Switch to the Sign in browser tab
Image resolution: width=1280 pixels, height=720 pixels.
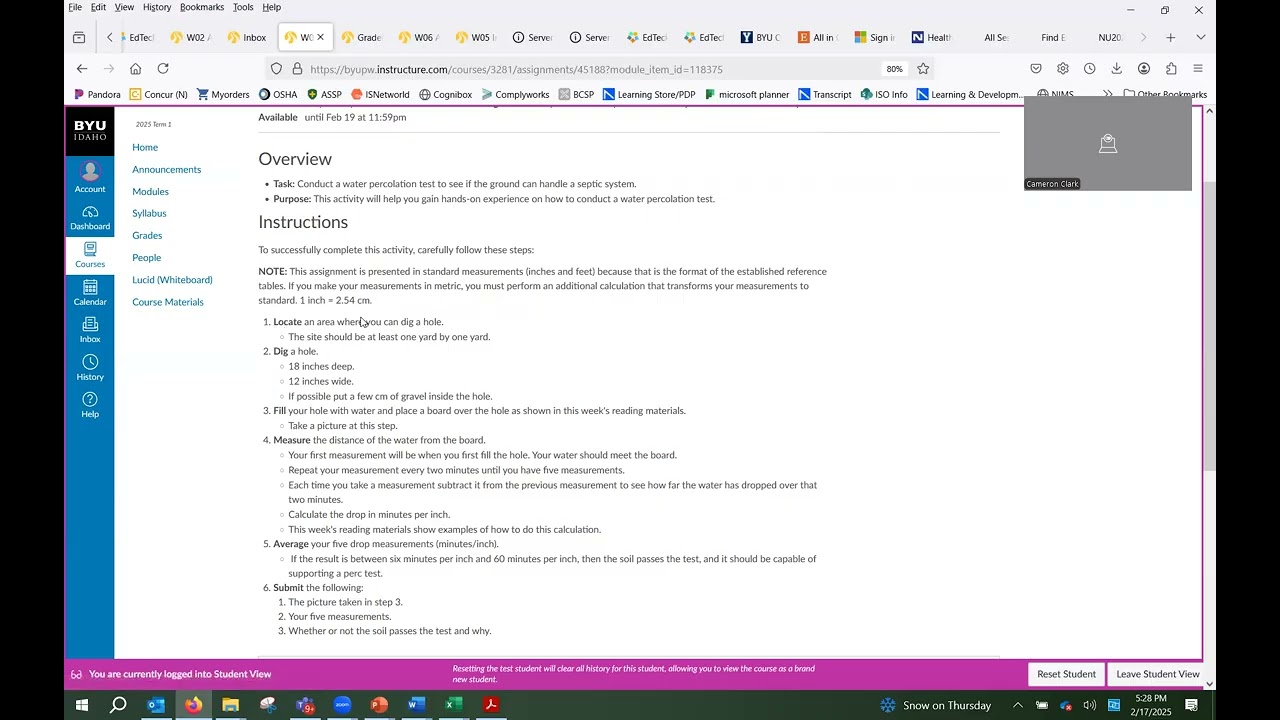click(874, 38)
